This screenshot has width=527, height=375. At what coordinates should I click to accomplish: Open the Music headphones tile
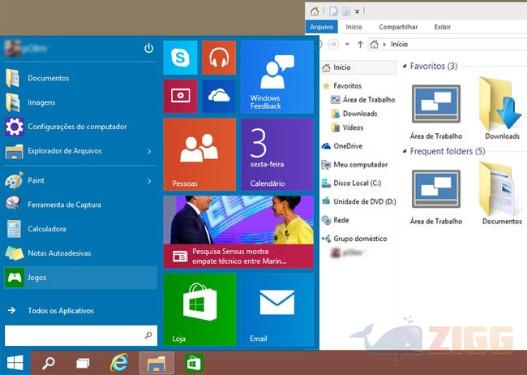(219, 58)
